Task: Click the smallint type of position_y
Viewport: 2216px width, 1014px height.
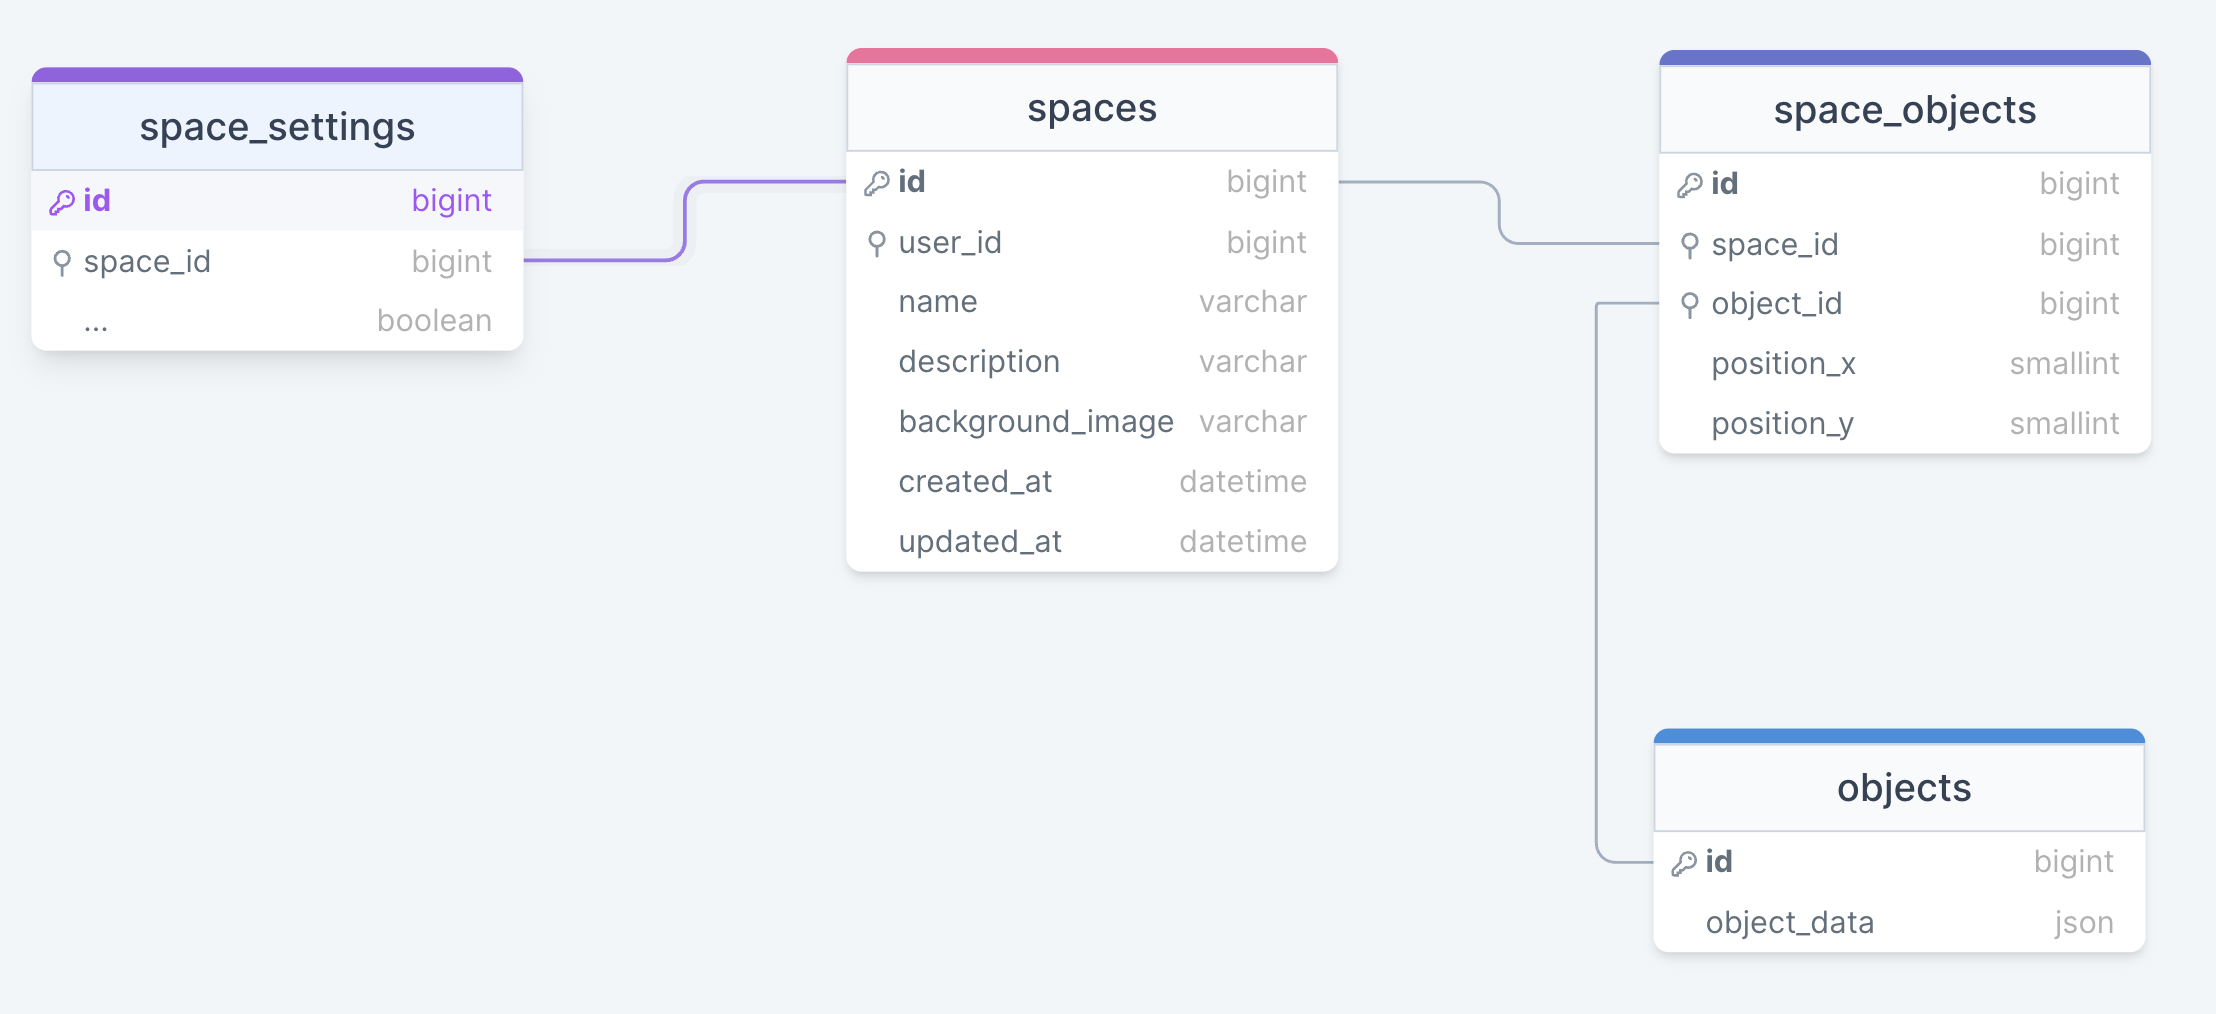Action: click(x=2065, y=424)
